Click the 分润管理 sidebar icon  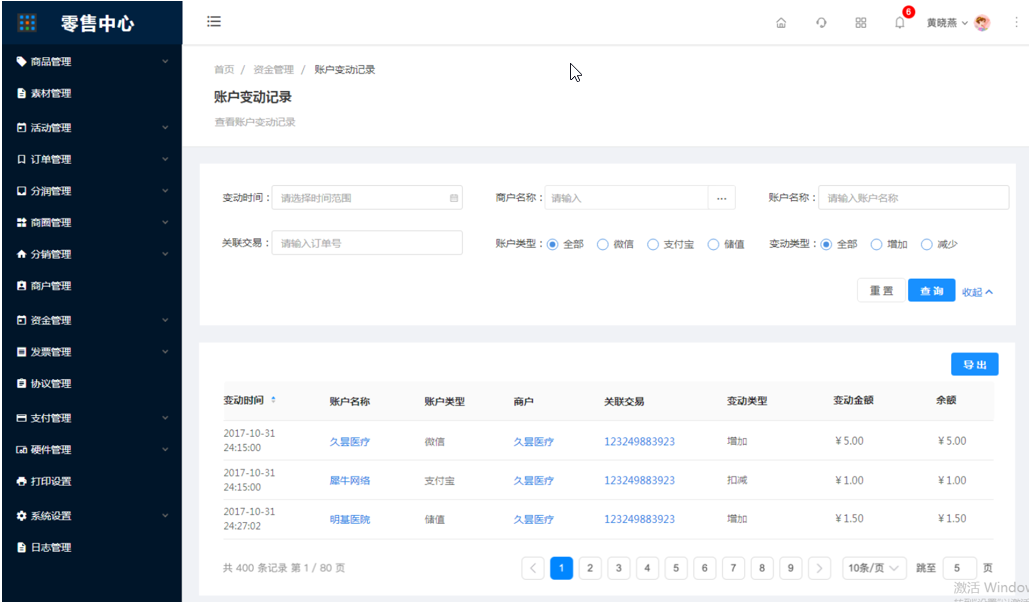21,191
